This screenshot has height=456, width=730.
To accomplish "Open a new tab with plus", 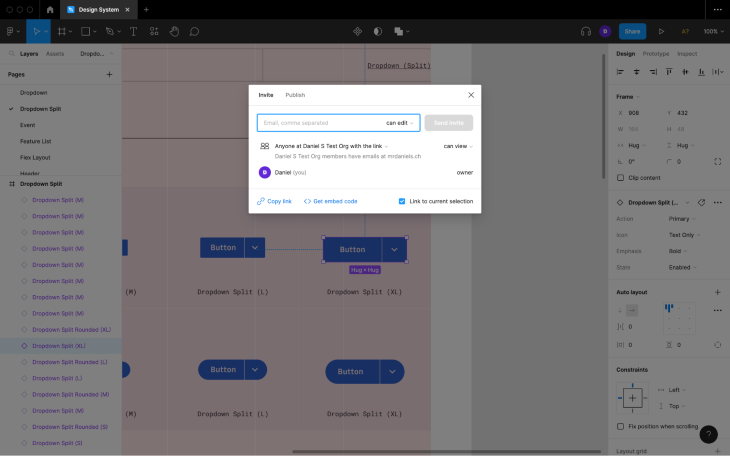I will click(146, 9).
